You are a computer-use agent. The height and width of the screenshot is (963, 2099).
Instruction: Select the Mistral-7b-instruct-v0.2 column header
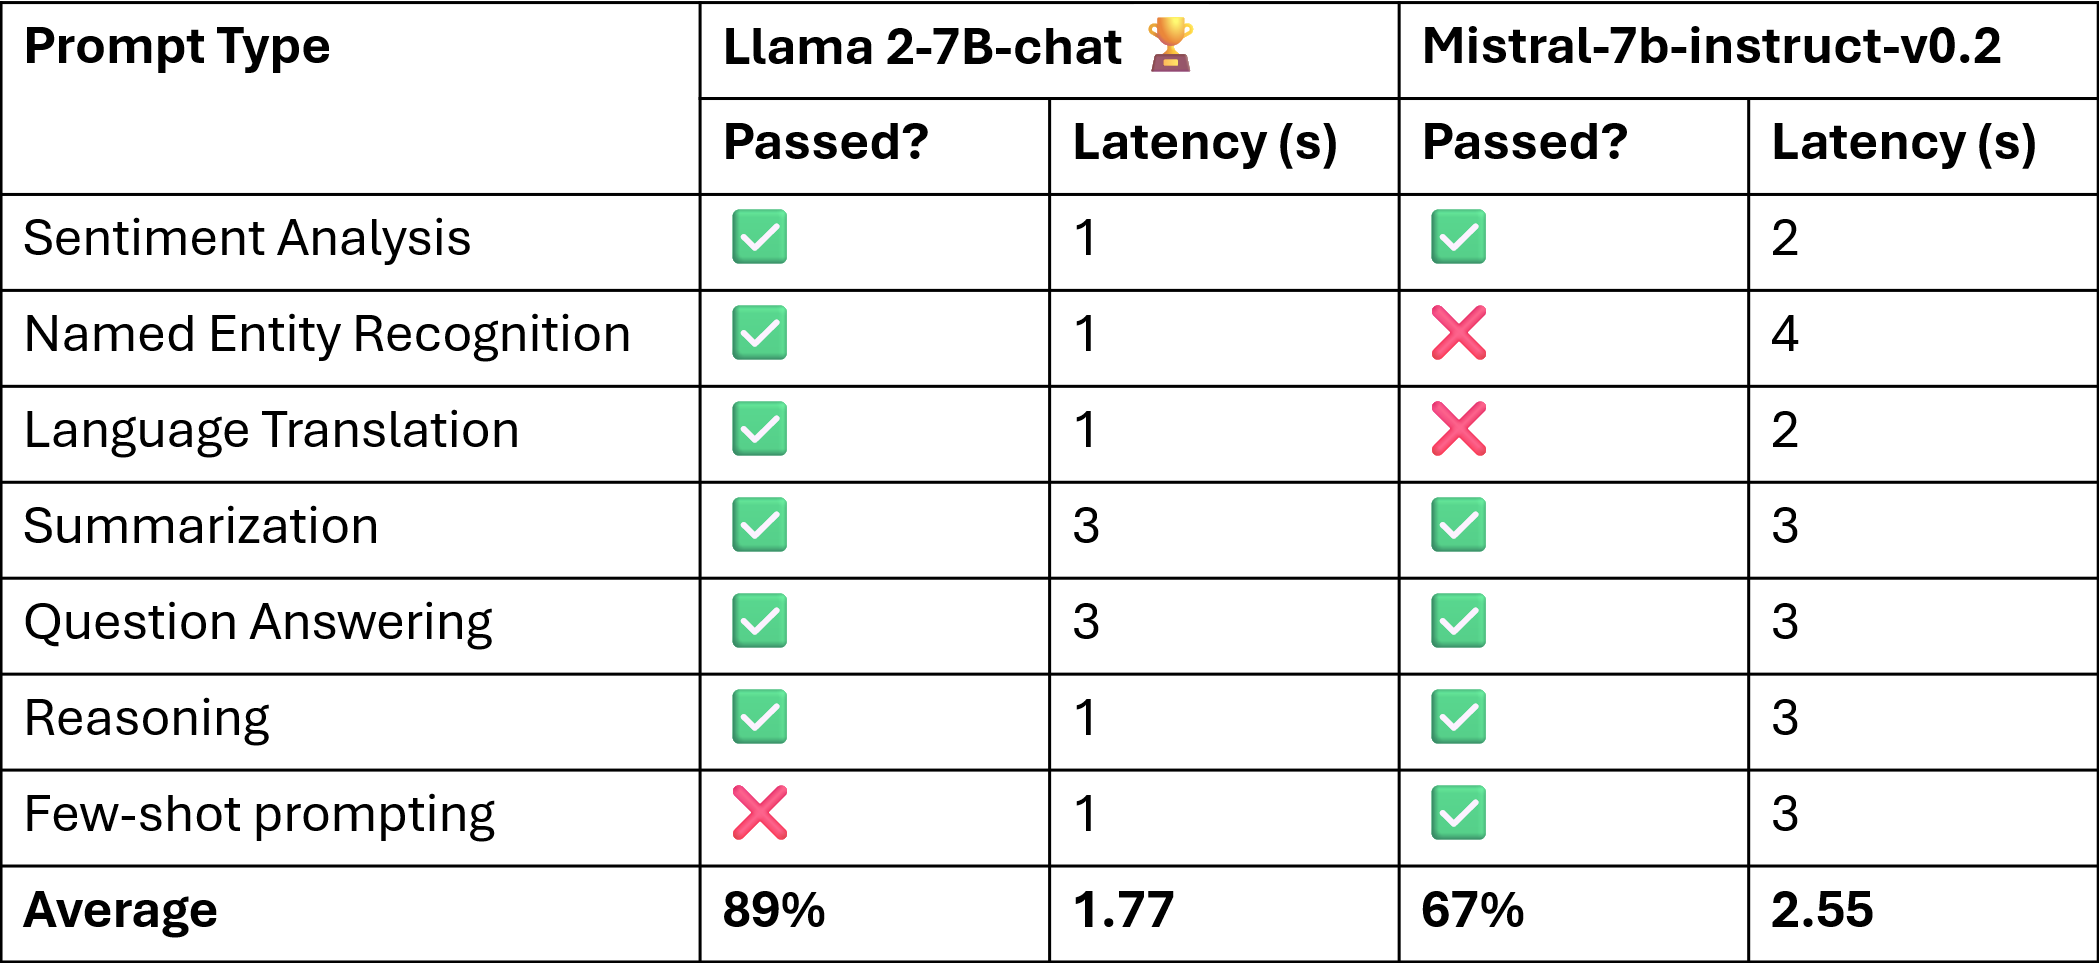point(1748,50)
